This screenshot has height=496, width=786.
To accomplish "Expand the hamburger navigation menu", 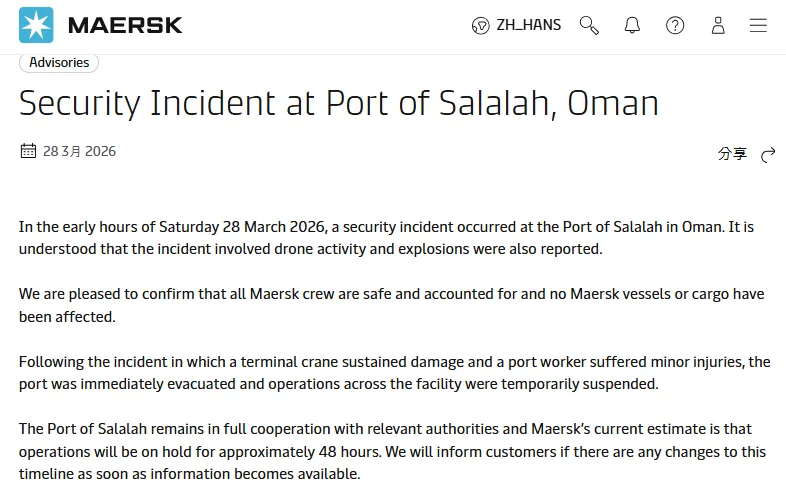I will pos(758,25).
